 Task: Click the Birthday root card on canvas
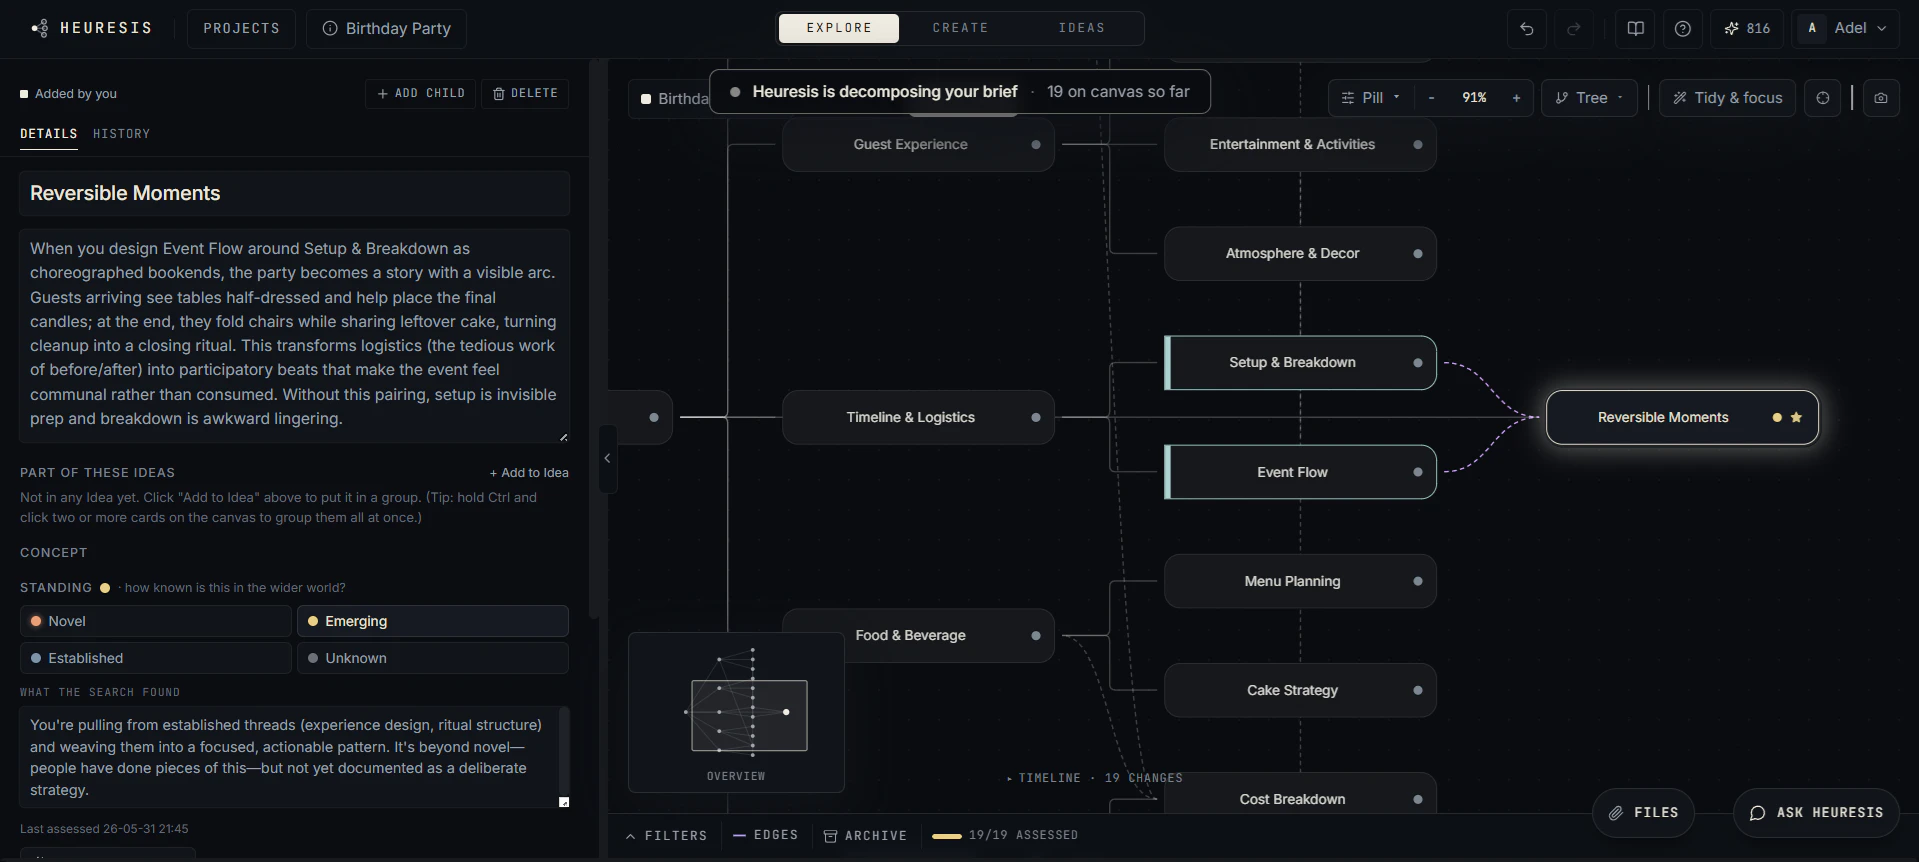point(640,417)
